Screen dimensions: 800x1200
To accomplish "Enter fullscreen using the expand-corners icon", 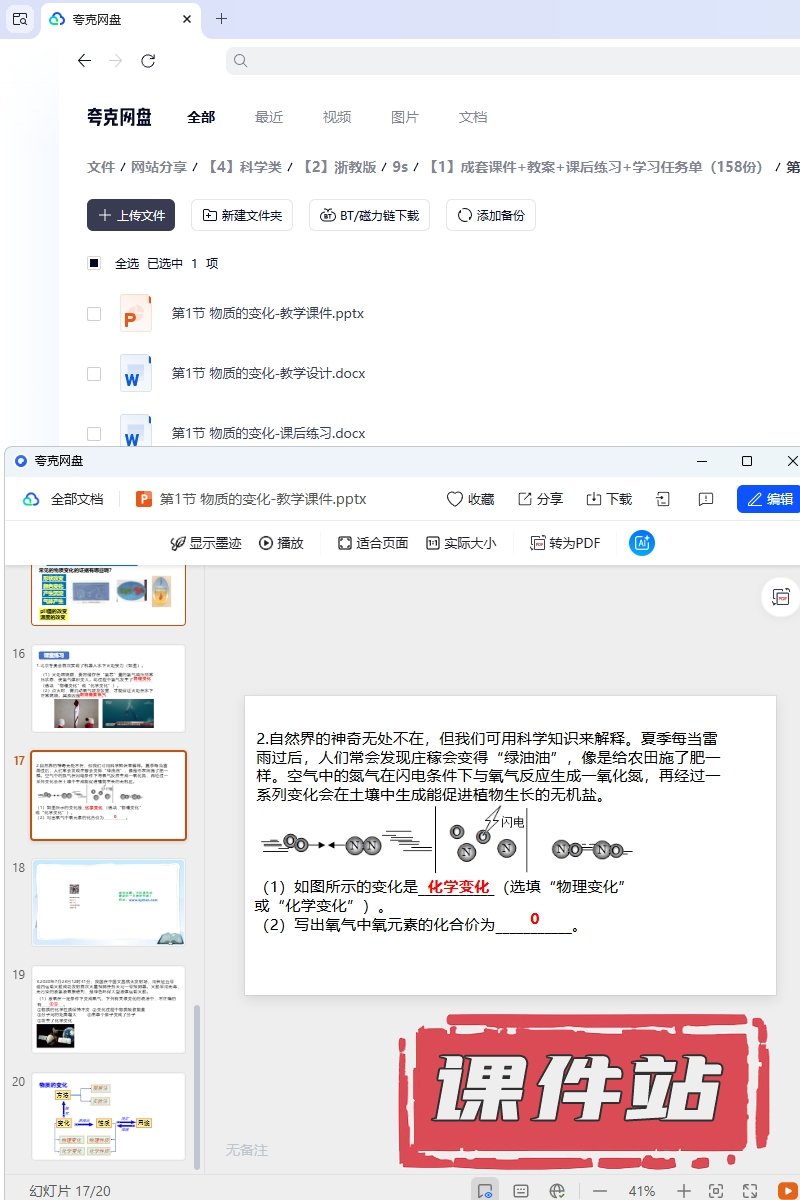I will [x=750, y=1191].
